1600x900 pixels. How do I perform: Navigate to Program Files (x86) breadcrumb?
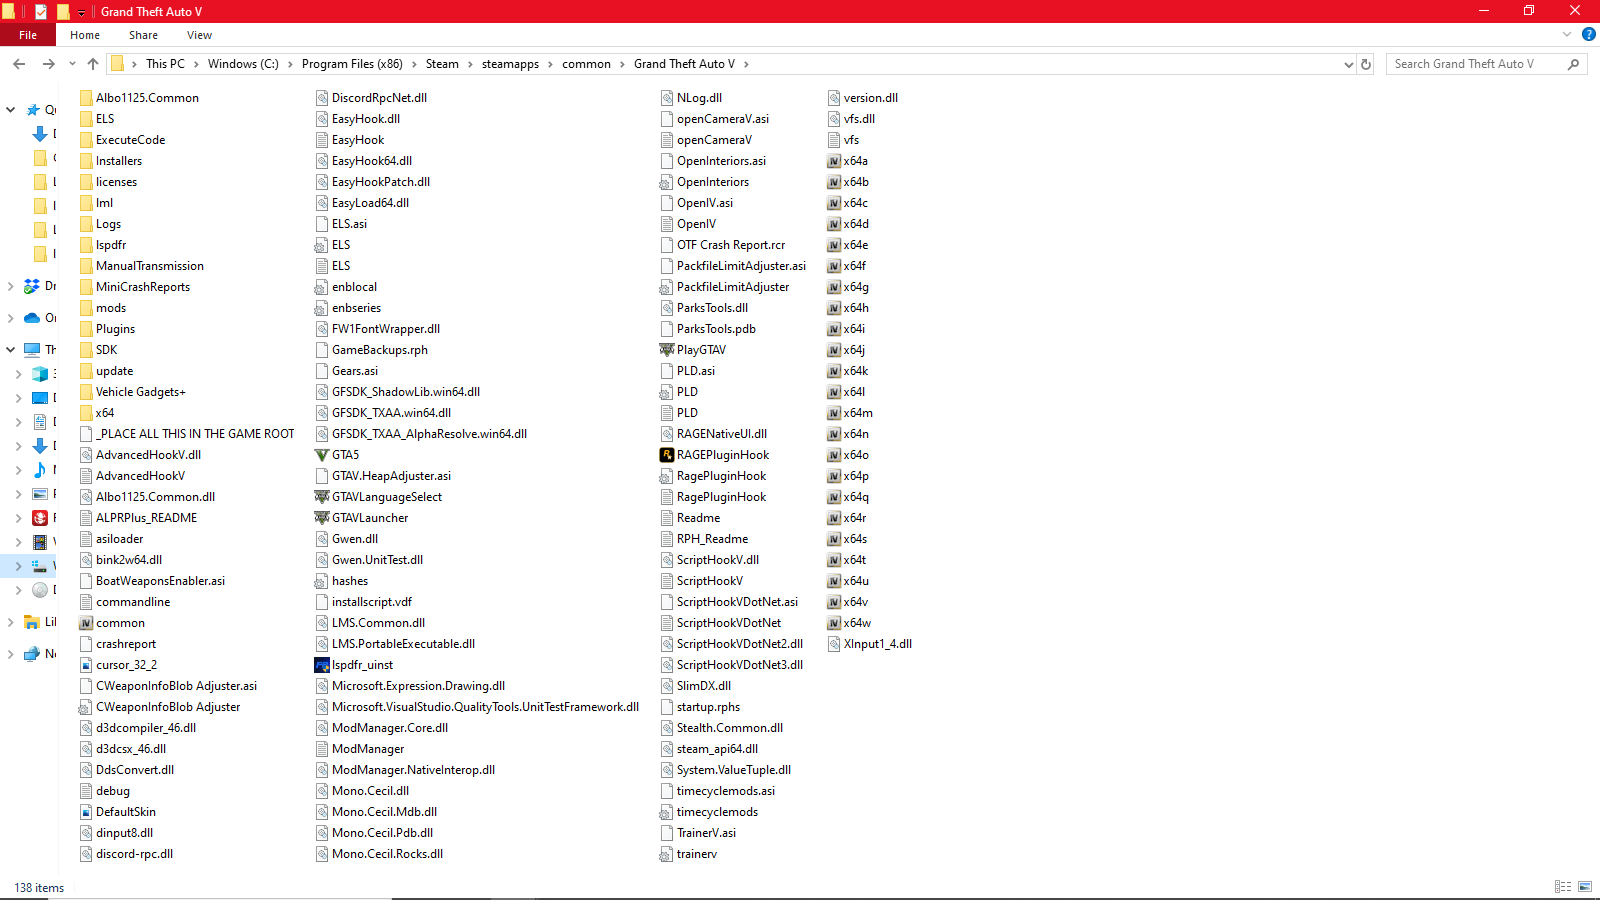pyautogui.click(x=352, y=64)
